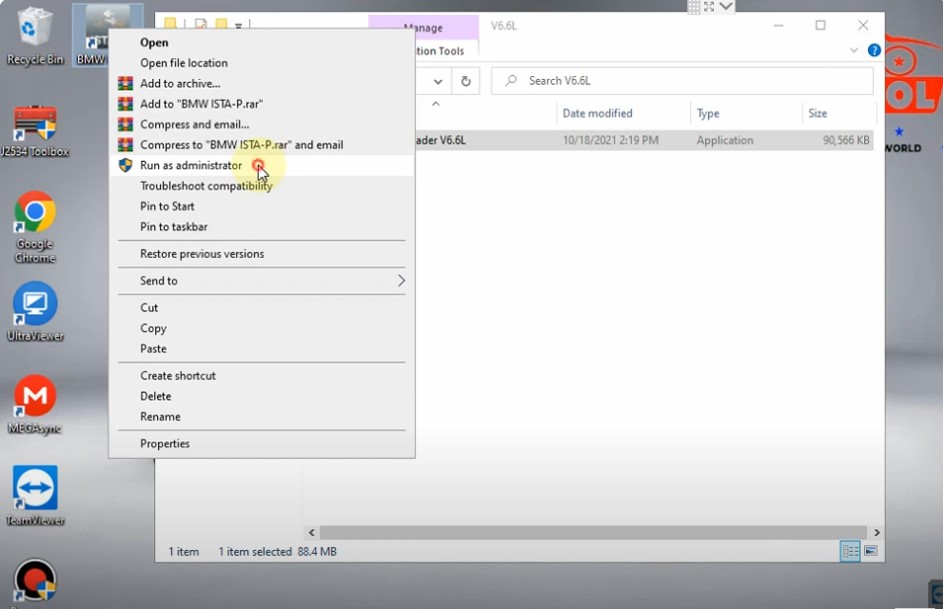The height and width of the screenshot is (609, 943).
Task: Select the MEGAsync desktop shortcut
Action: 35,400
